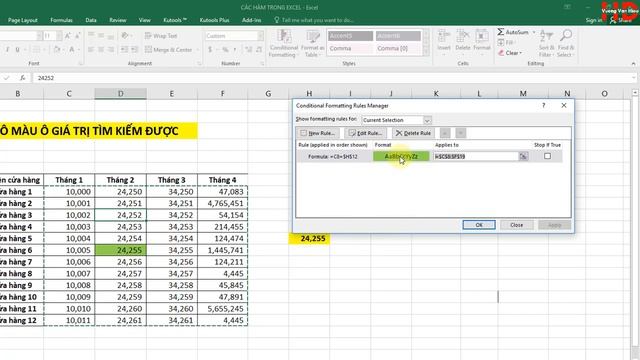Open the View tab
This screenshot has height=360, width=640.
click(x=144, y=20)
